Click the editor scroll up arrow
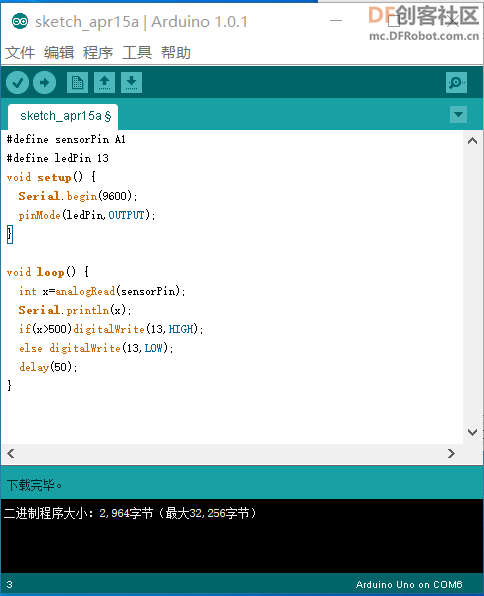Image resolution: width=484 pixels, height=596 pixels. [x=472, y=141]
